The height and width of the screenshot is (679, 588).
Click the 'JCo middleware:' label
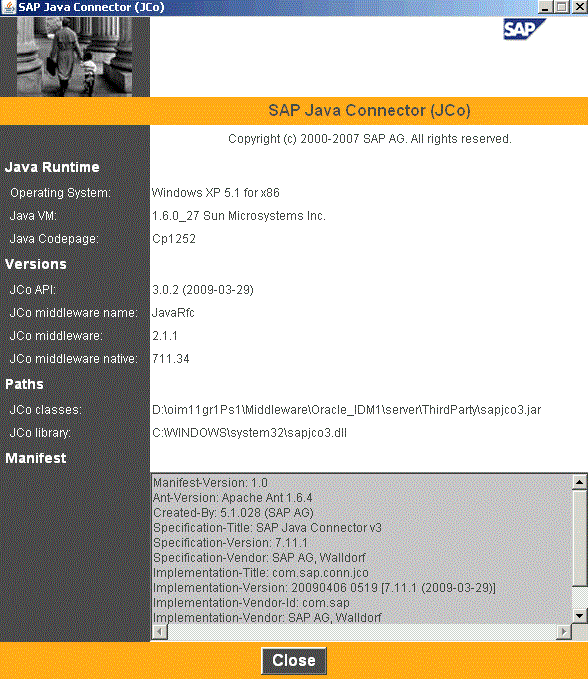(56, 336)
